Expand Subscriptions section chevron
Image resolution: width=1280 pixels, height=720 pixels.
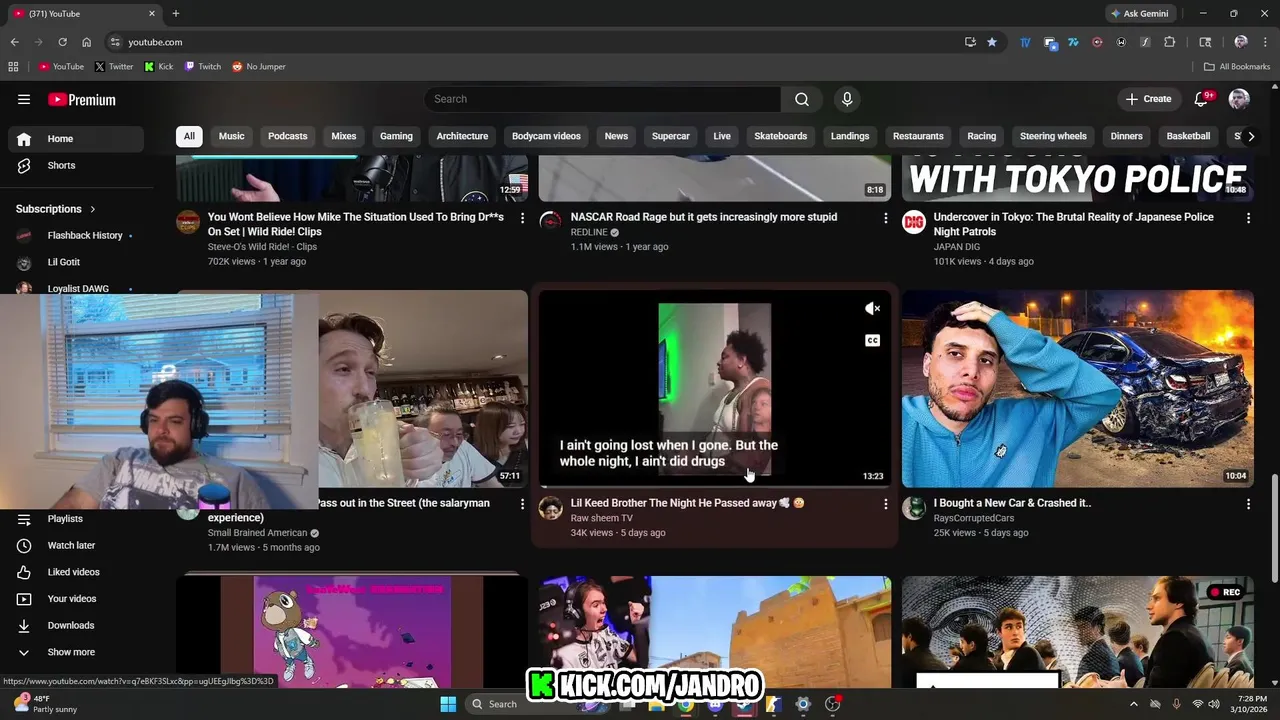click(93, 209)
